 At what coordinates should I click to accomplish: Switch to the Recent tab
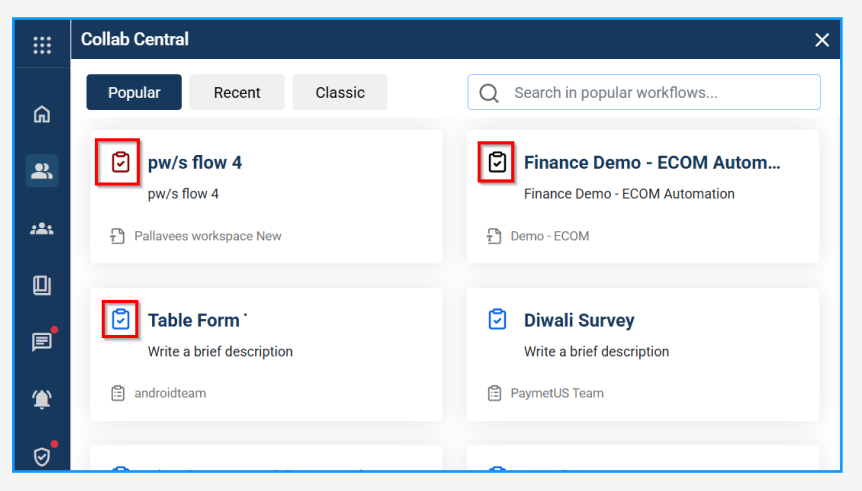(x=237, y=93)
